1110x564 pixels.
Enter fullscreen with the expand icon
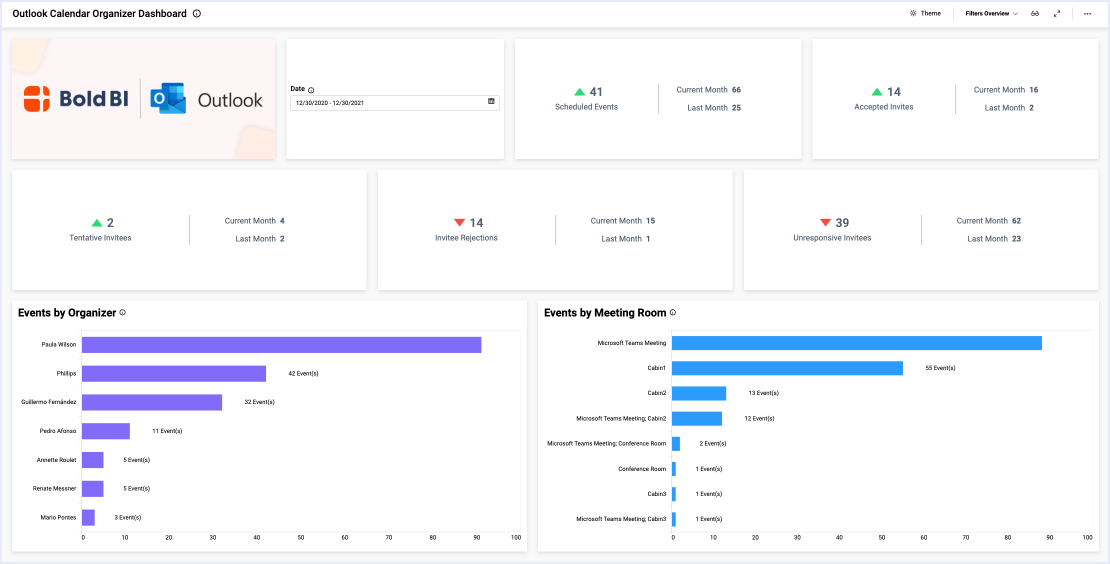point(1057,14)
